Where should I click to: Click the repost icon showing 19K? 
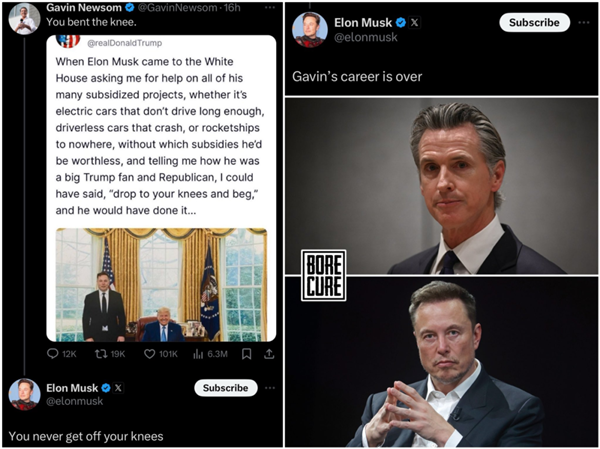100,353
